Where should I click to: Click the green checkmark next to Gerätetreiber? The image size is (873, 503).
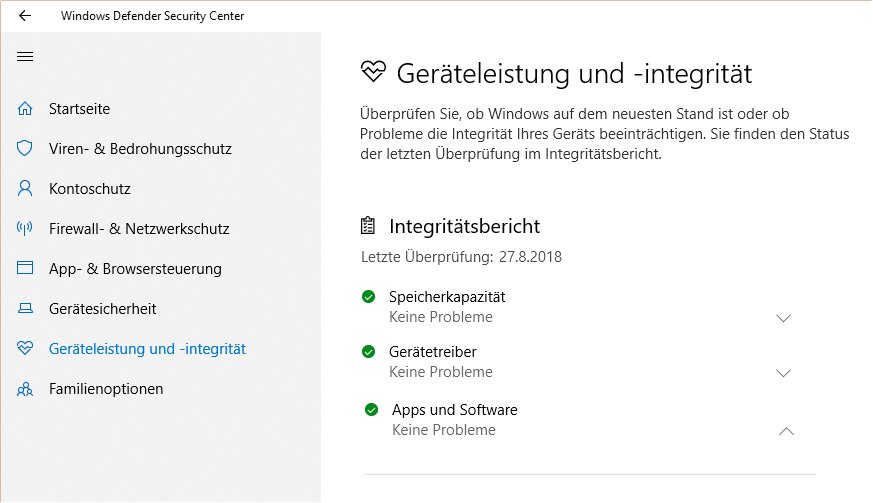coord(369,351)
